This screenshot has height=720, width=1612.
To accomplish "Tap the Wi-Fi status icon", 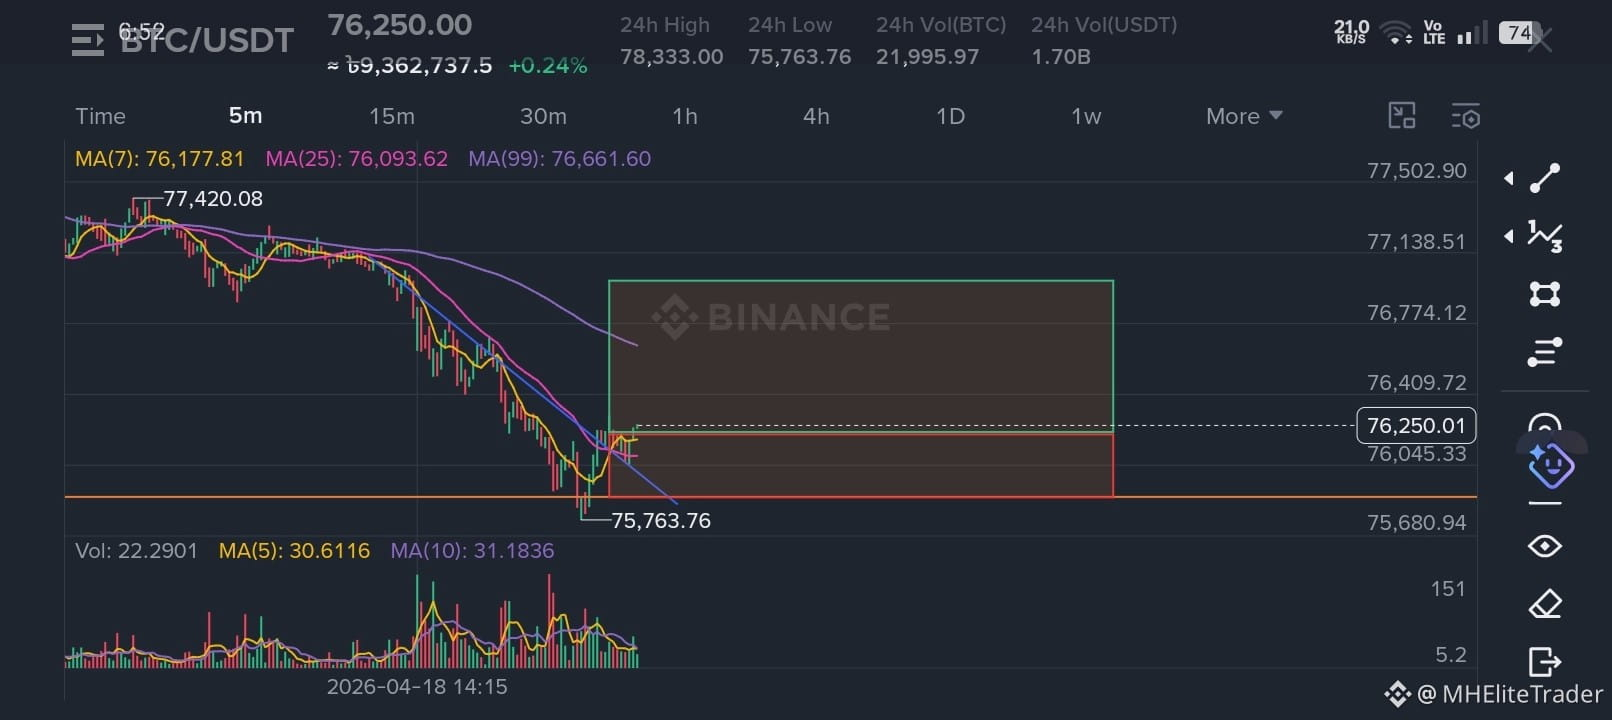I will click(x=1396, y=33).
